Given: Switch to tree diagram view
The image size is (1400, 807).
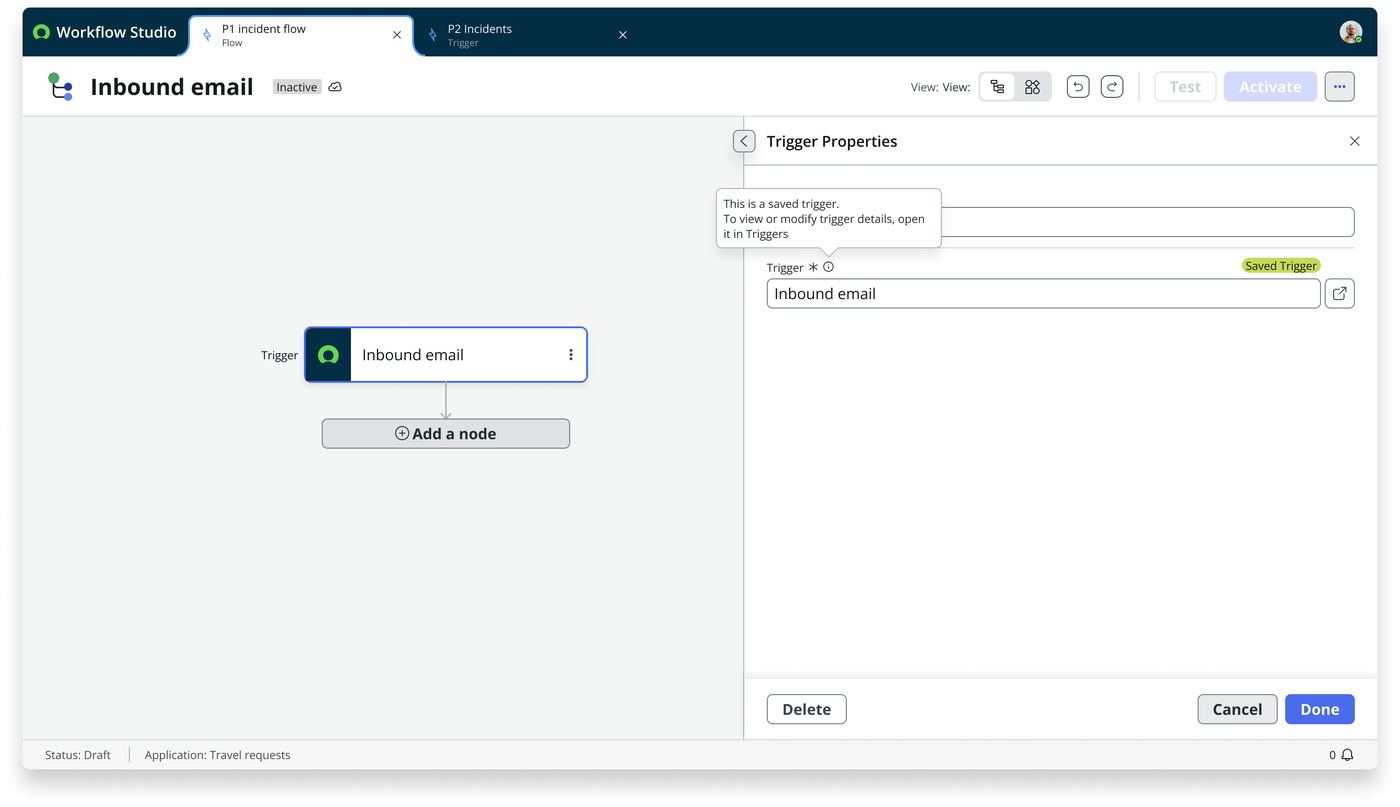Looking at the screenshot, I should point(997,87).
